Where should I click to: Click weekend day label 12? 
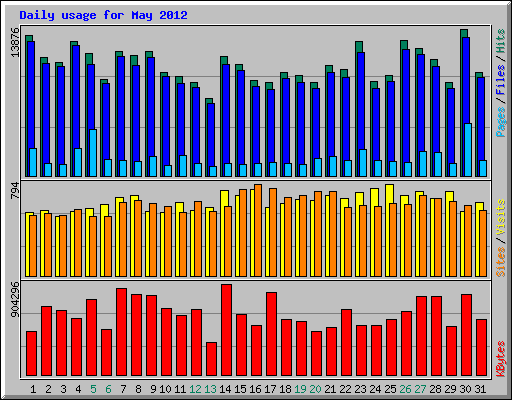195,389
